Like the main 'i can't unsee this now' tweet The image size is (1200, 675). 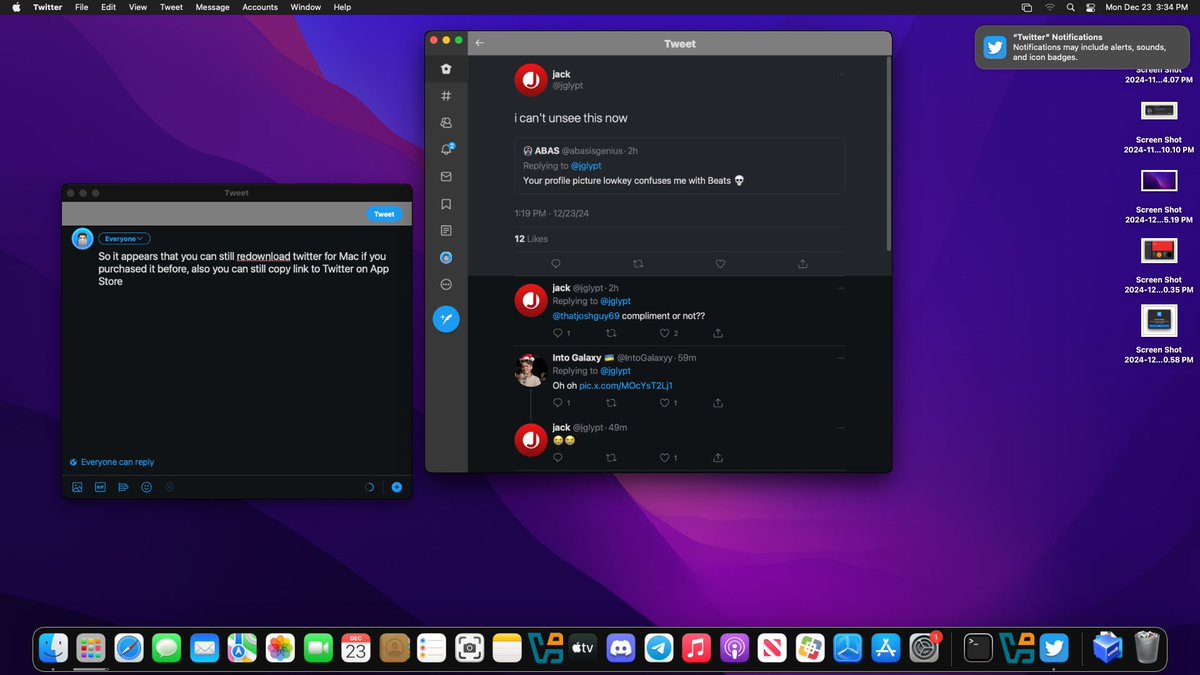click(x=720, y=264)
